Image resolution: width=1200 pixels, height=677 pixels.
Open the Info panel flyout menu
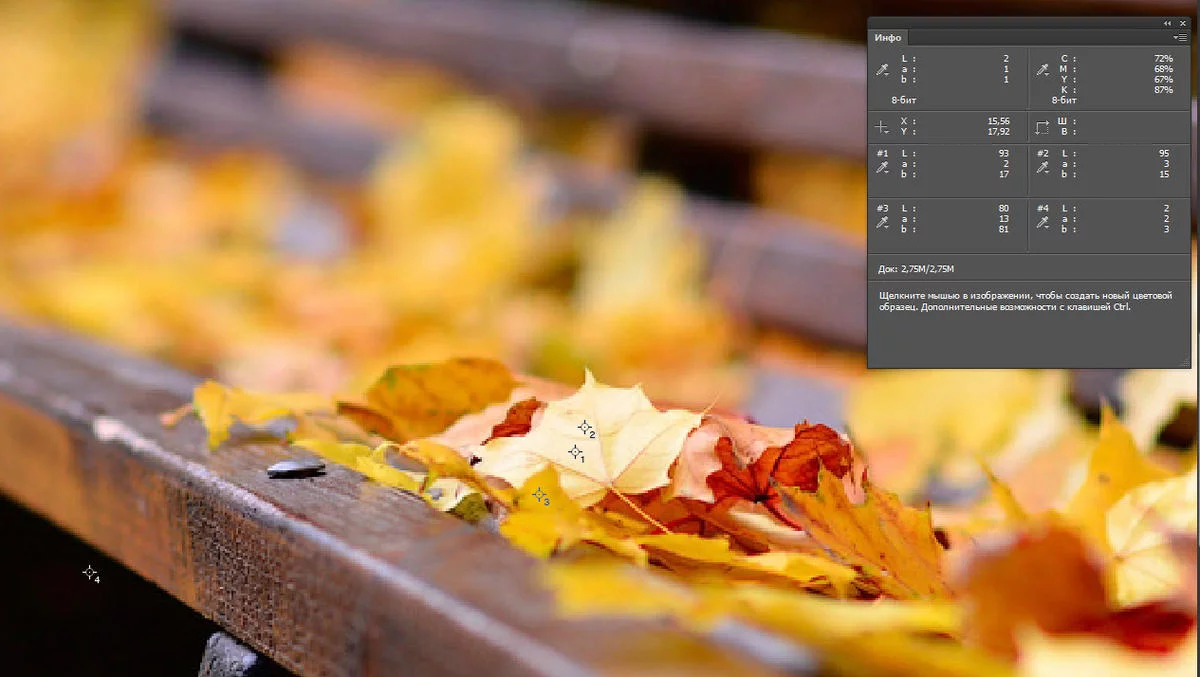1180,37
